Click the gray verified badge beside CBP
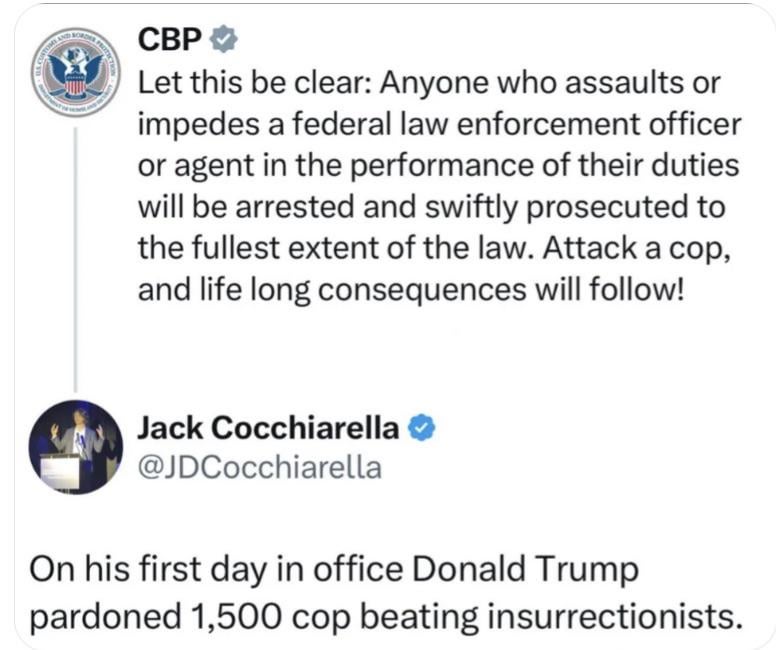Screen dimensions: 776x650 click(x=226, y=39)
